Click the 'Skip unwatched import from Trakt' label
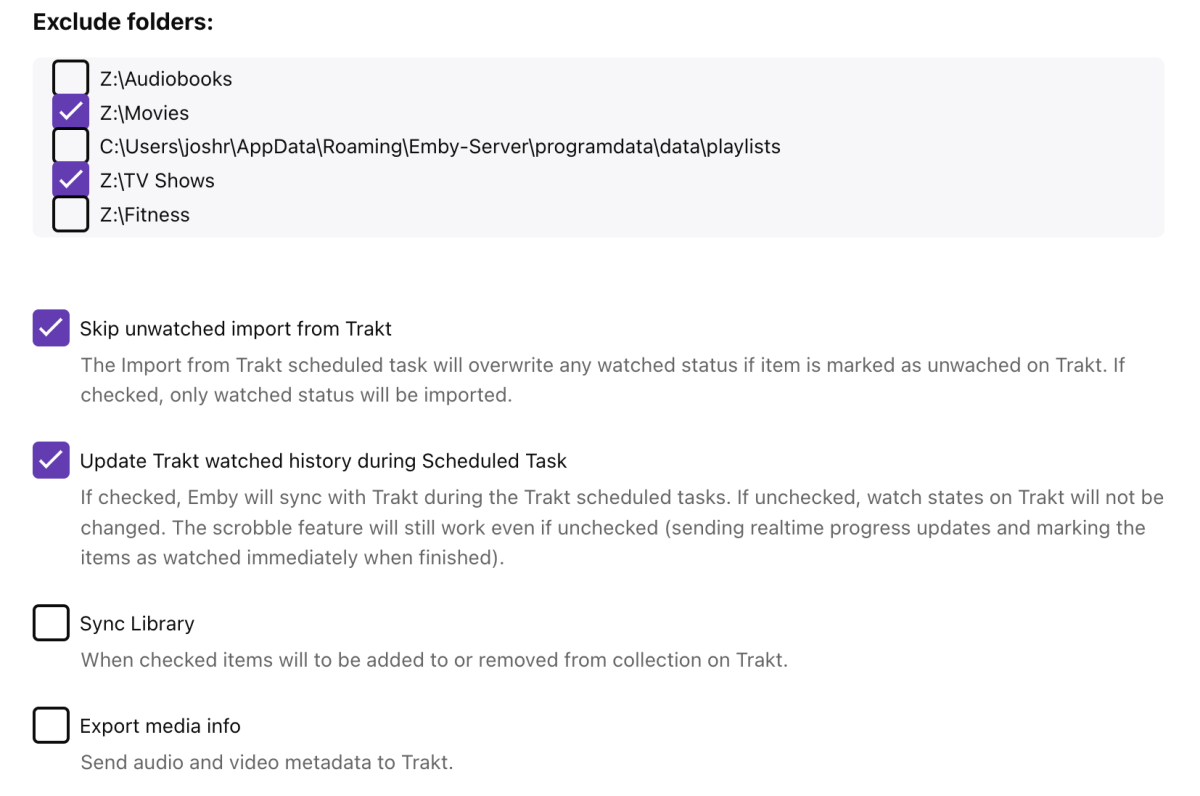 [x=236, y=329]
